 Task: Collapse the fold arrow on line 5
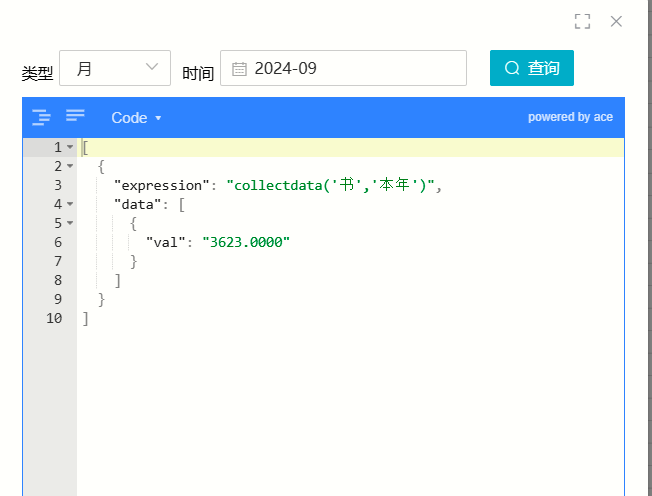tap(70, 223)
